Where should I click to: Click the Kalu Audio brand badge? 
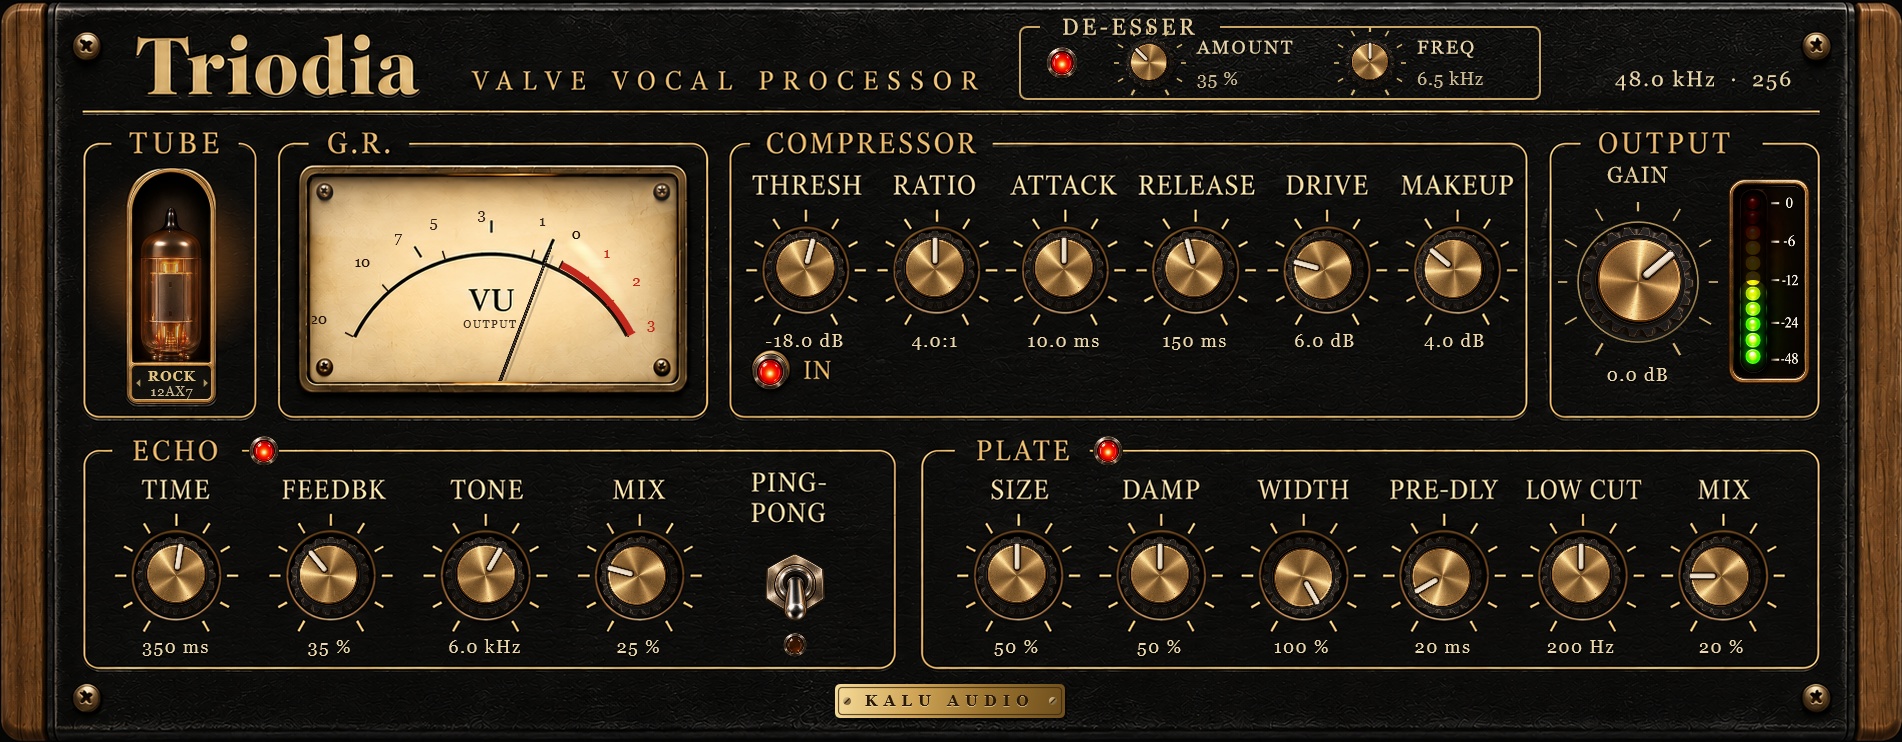tap(949, 701)
